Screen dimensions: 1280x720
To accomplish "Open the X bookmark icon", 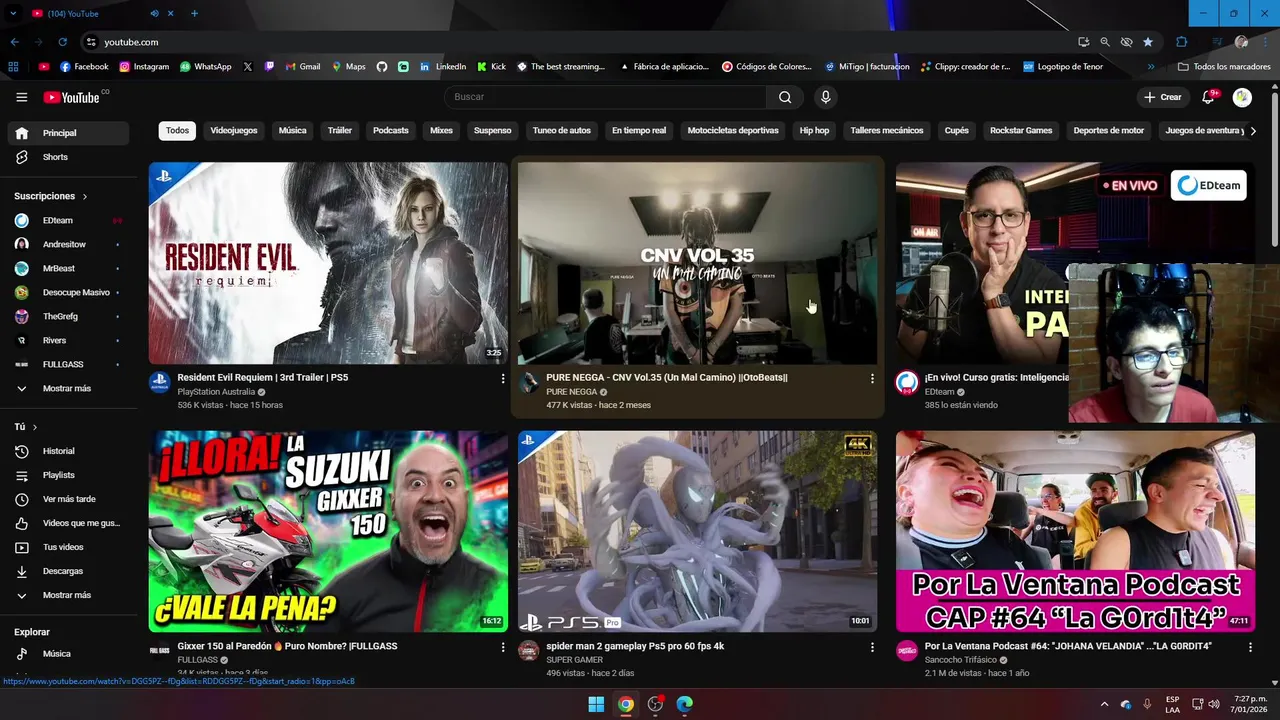I will click(248, 67).
